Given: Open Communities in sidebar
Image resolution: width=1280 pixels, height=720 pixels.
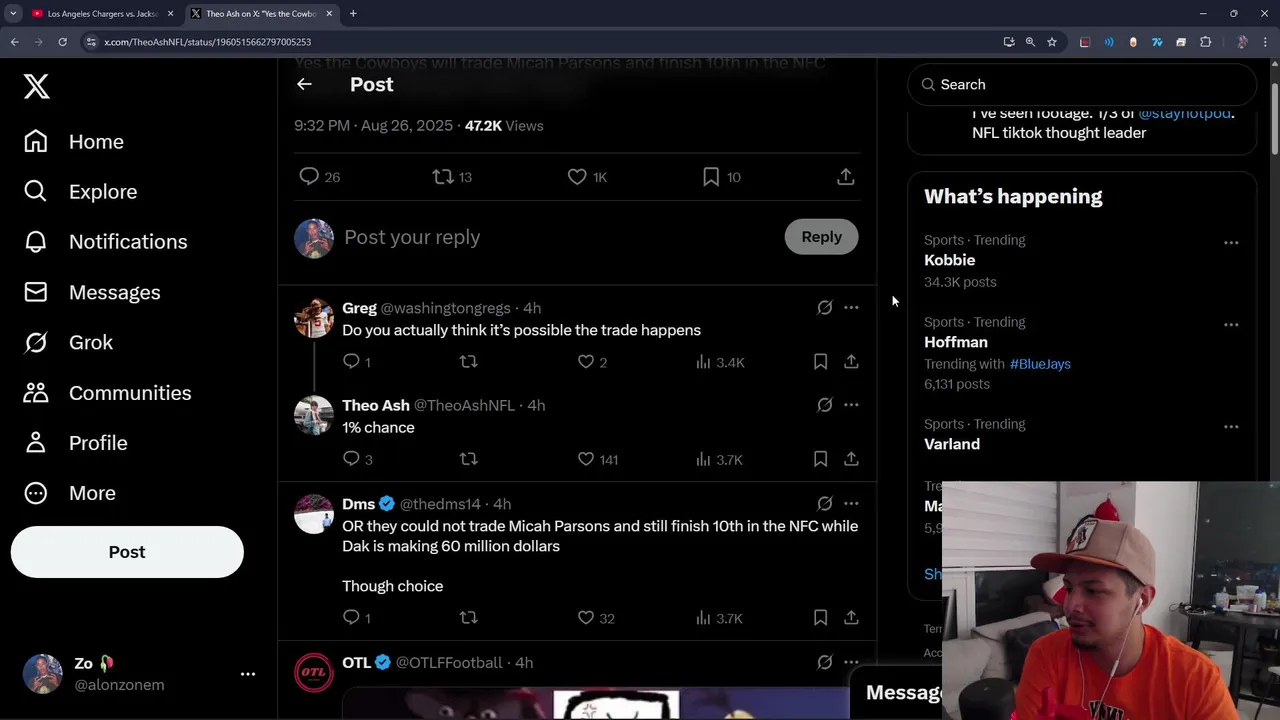Looking at the screenshot, I should click(107, 393).
